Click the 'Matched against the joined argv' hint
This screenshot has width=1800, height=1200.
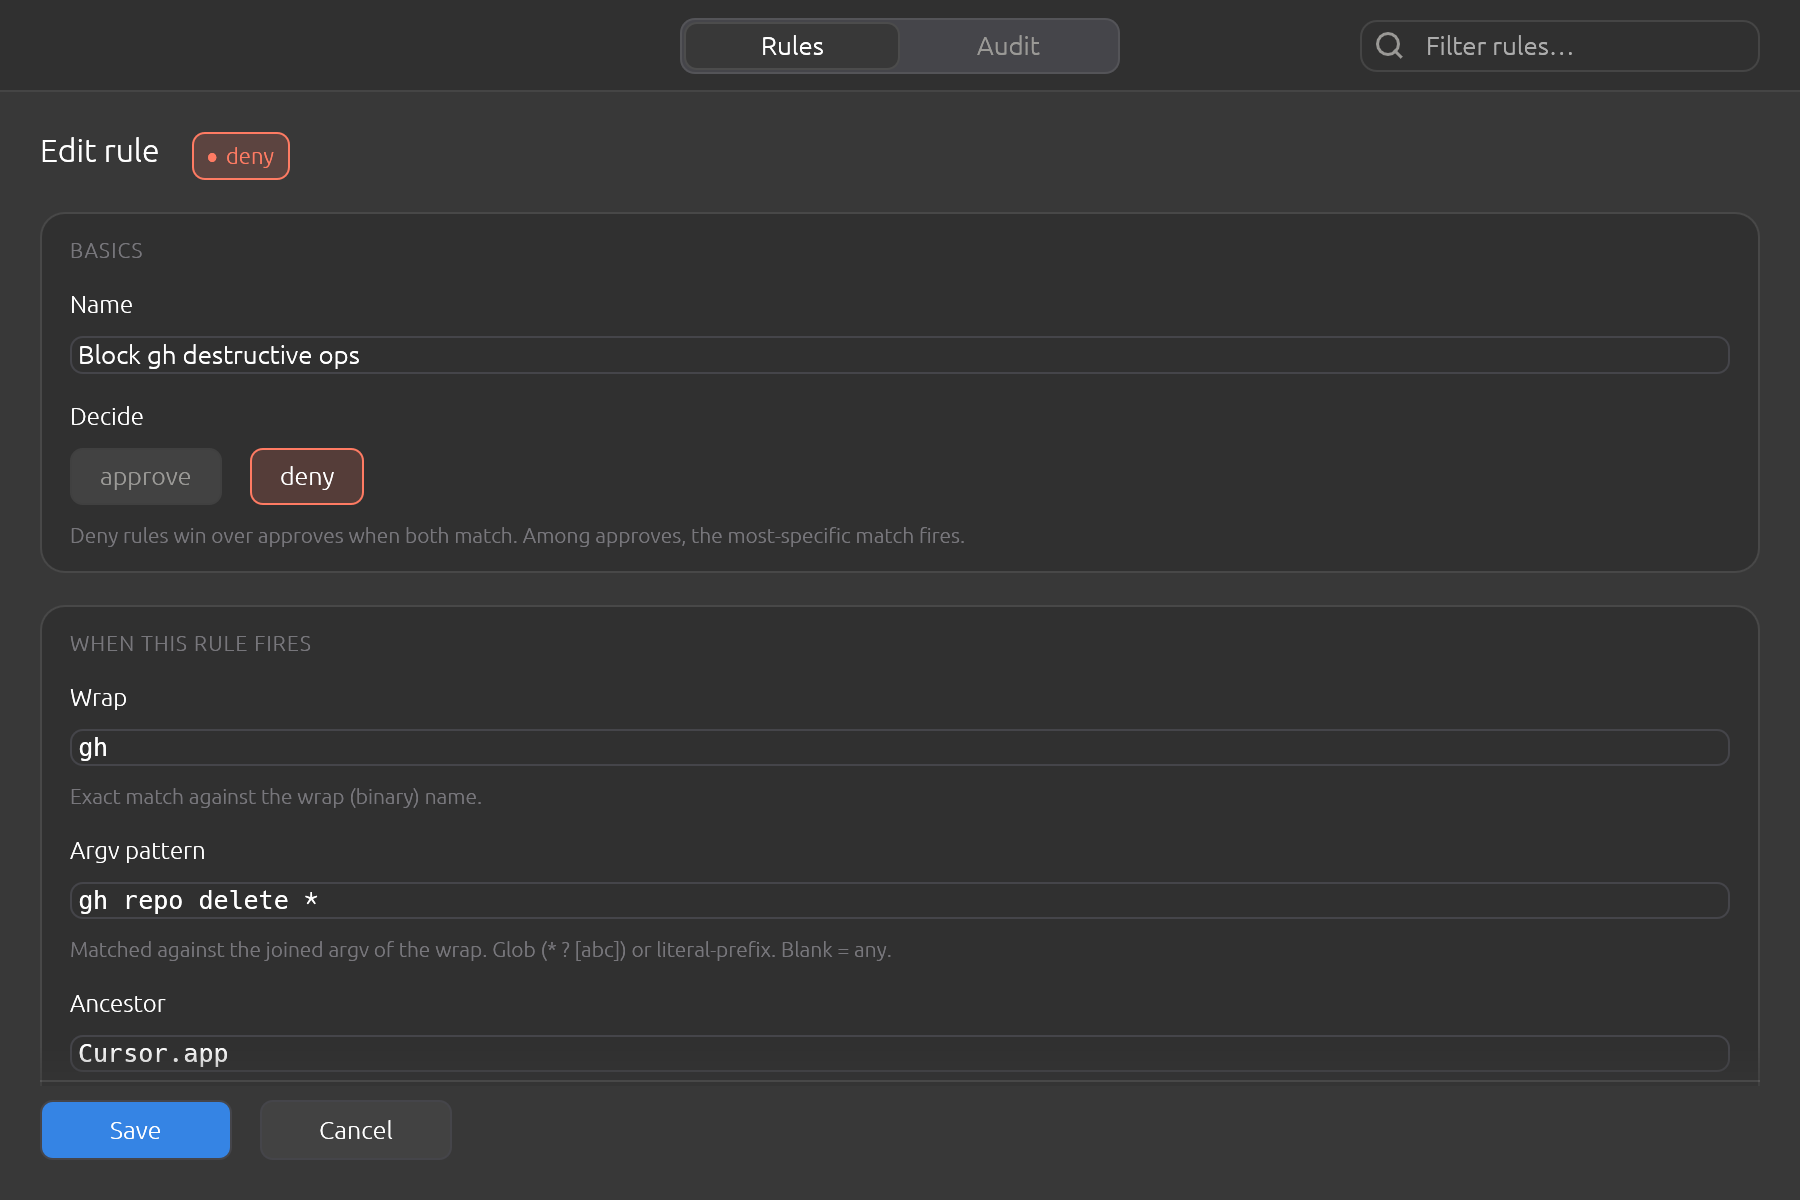click(x=481, y=950)
